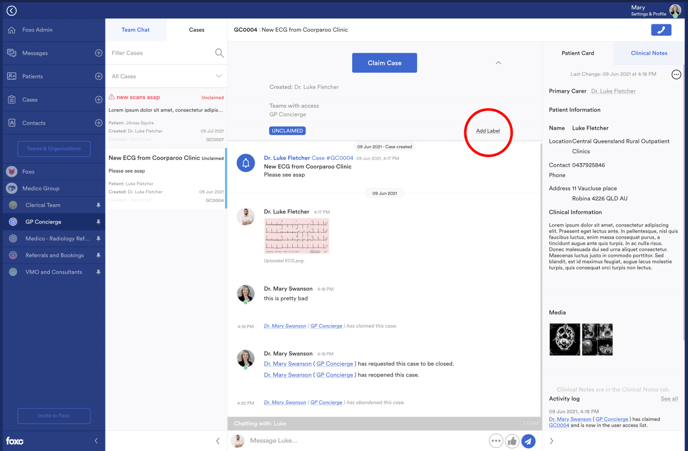This screenshot has height=451, width=688.
Task: Switch to the Cases tab
Action: [x=197, y=30]
